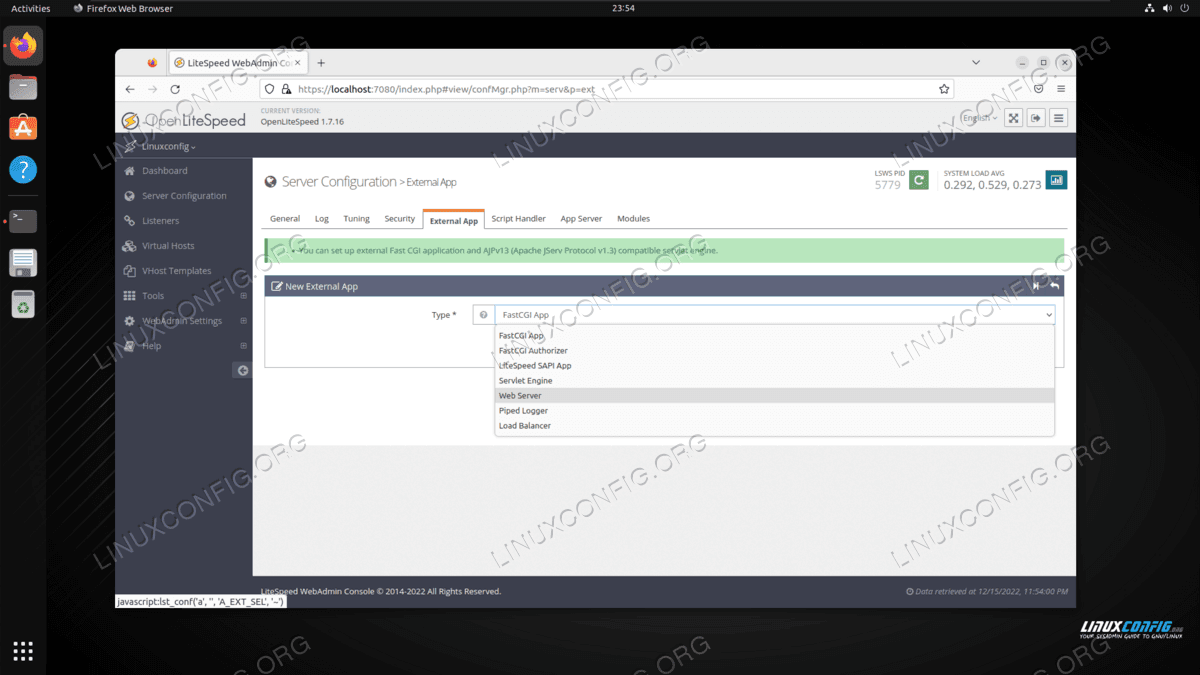
Task: Open the system status menu in top bar
Action: [1165, 8]
